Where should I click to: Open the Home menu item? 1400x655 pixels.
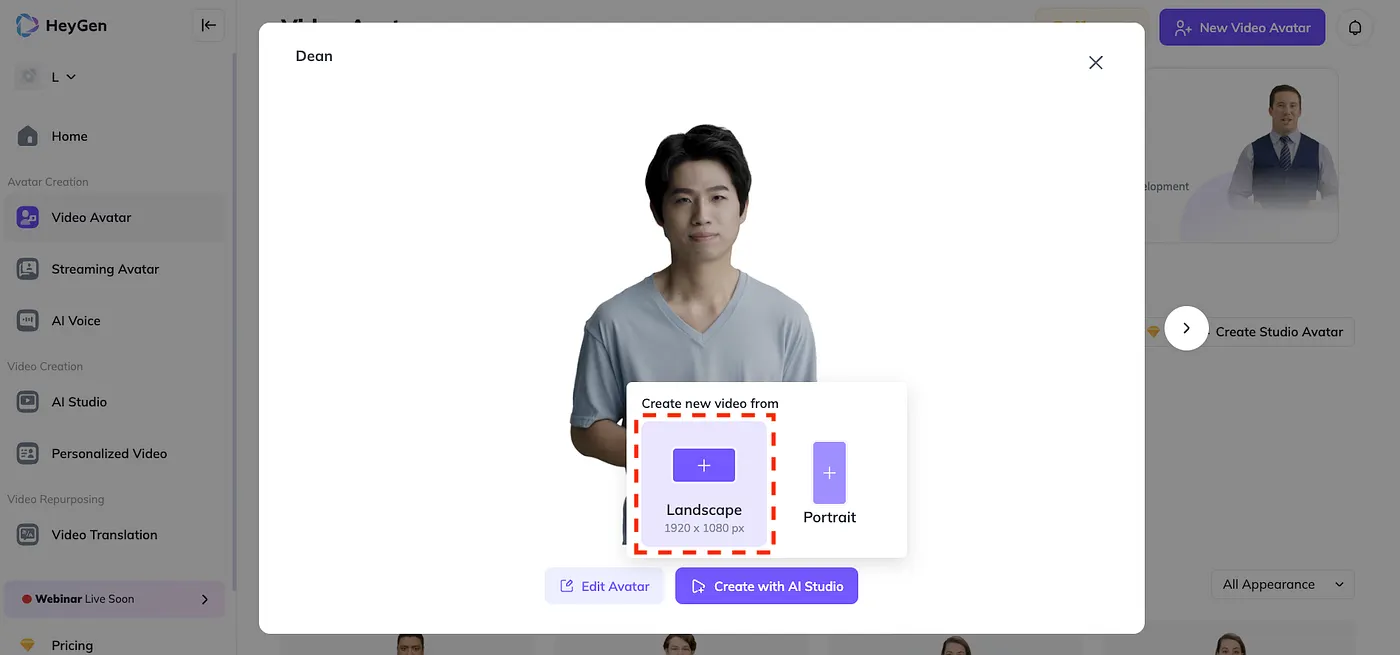coord(114,136)
